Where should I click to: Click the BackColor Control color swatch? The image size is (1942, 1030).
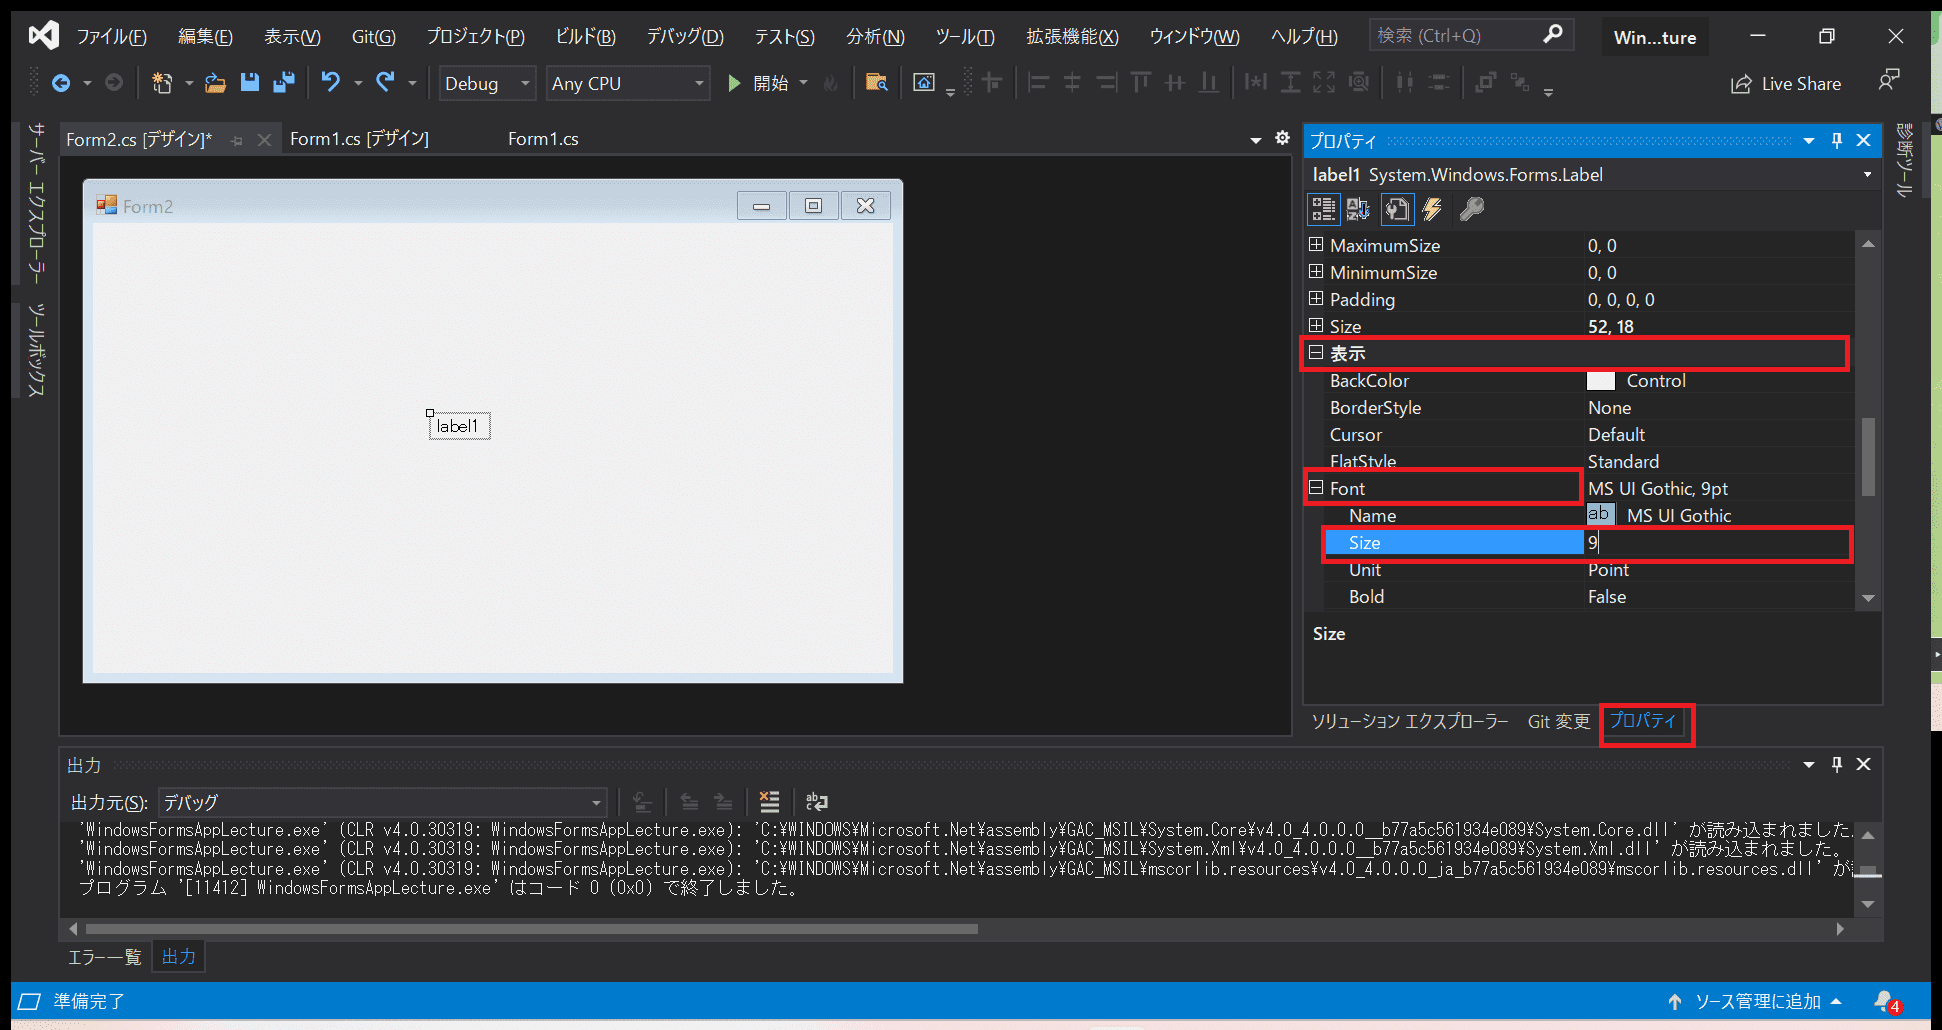click(1601, 380)
